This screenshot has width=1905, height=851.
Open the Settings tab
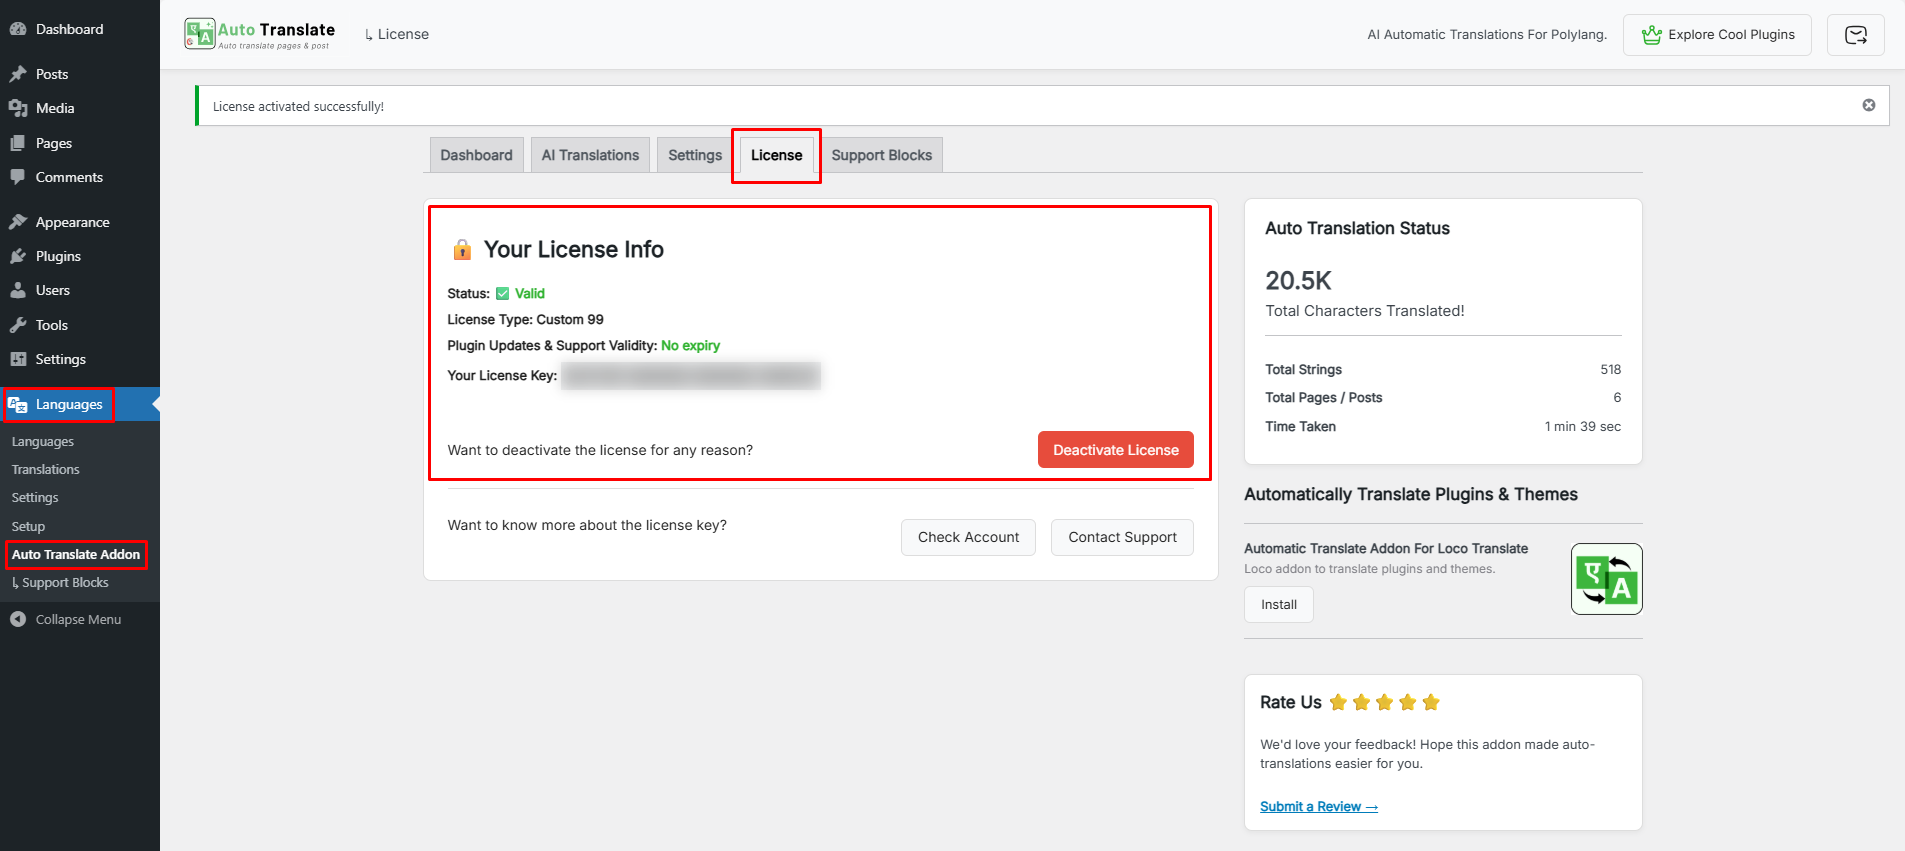click(695, 155)
